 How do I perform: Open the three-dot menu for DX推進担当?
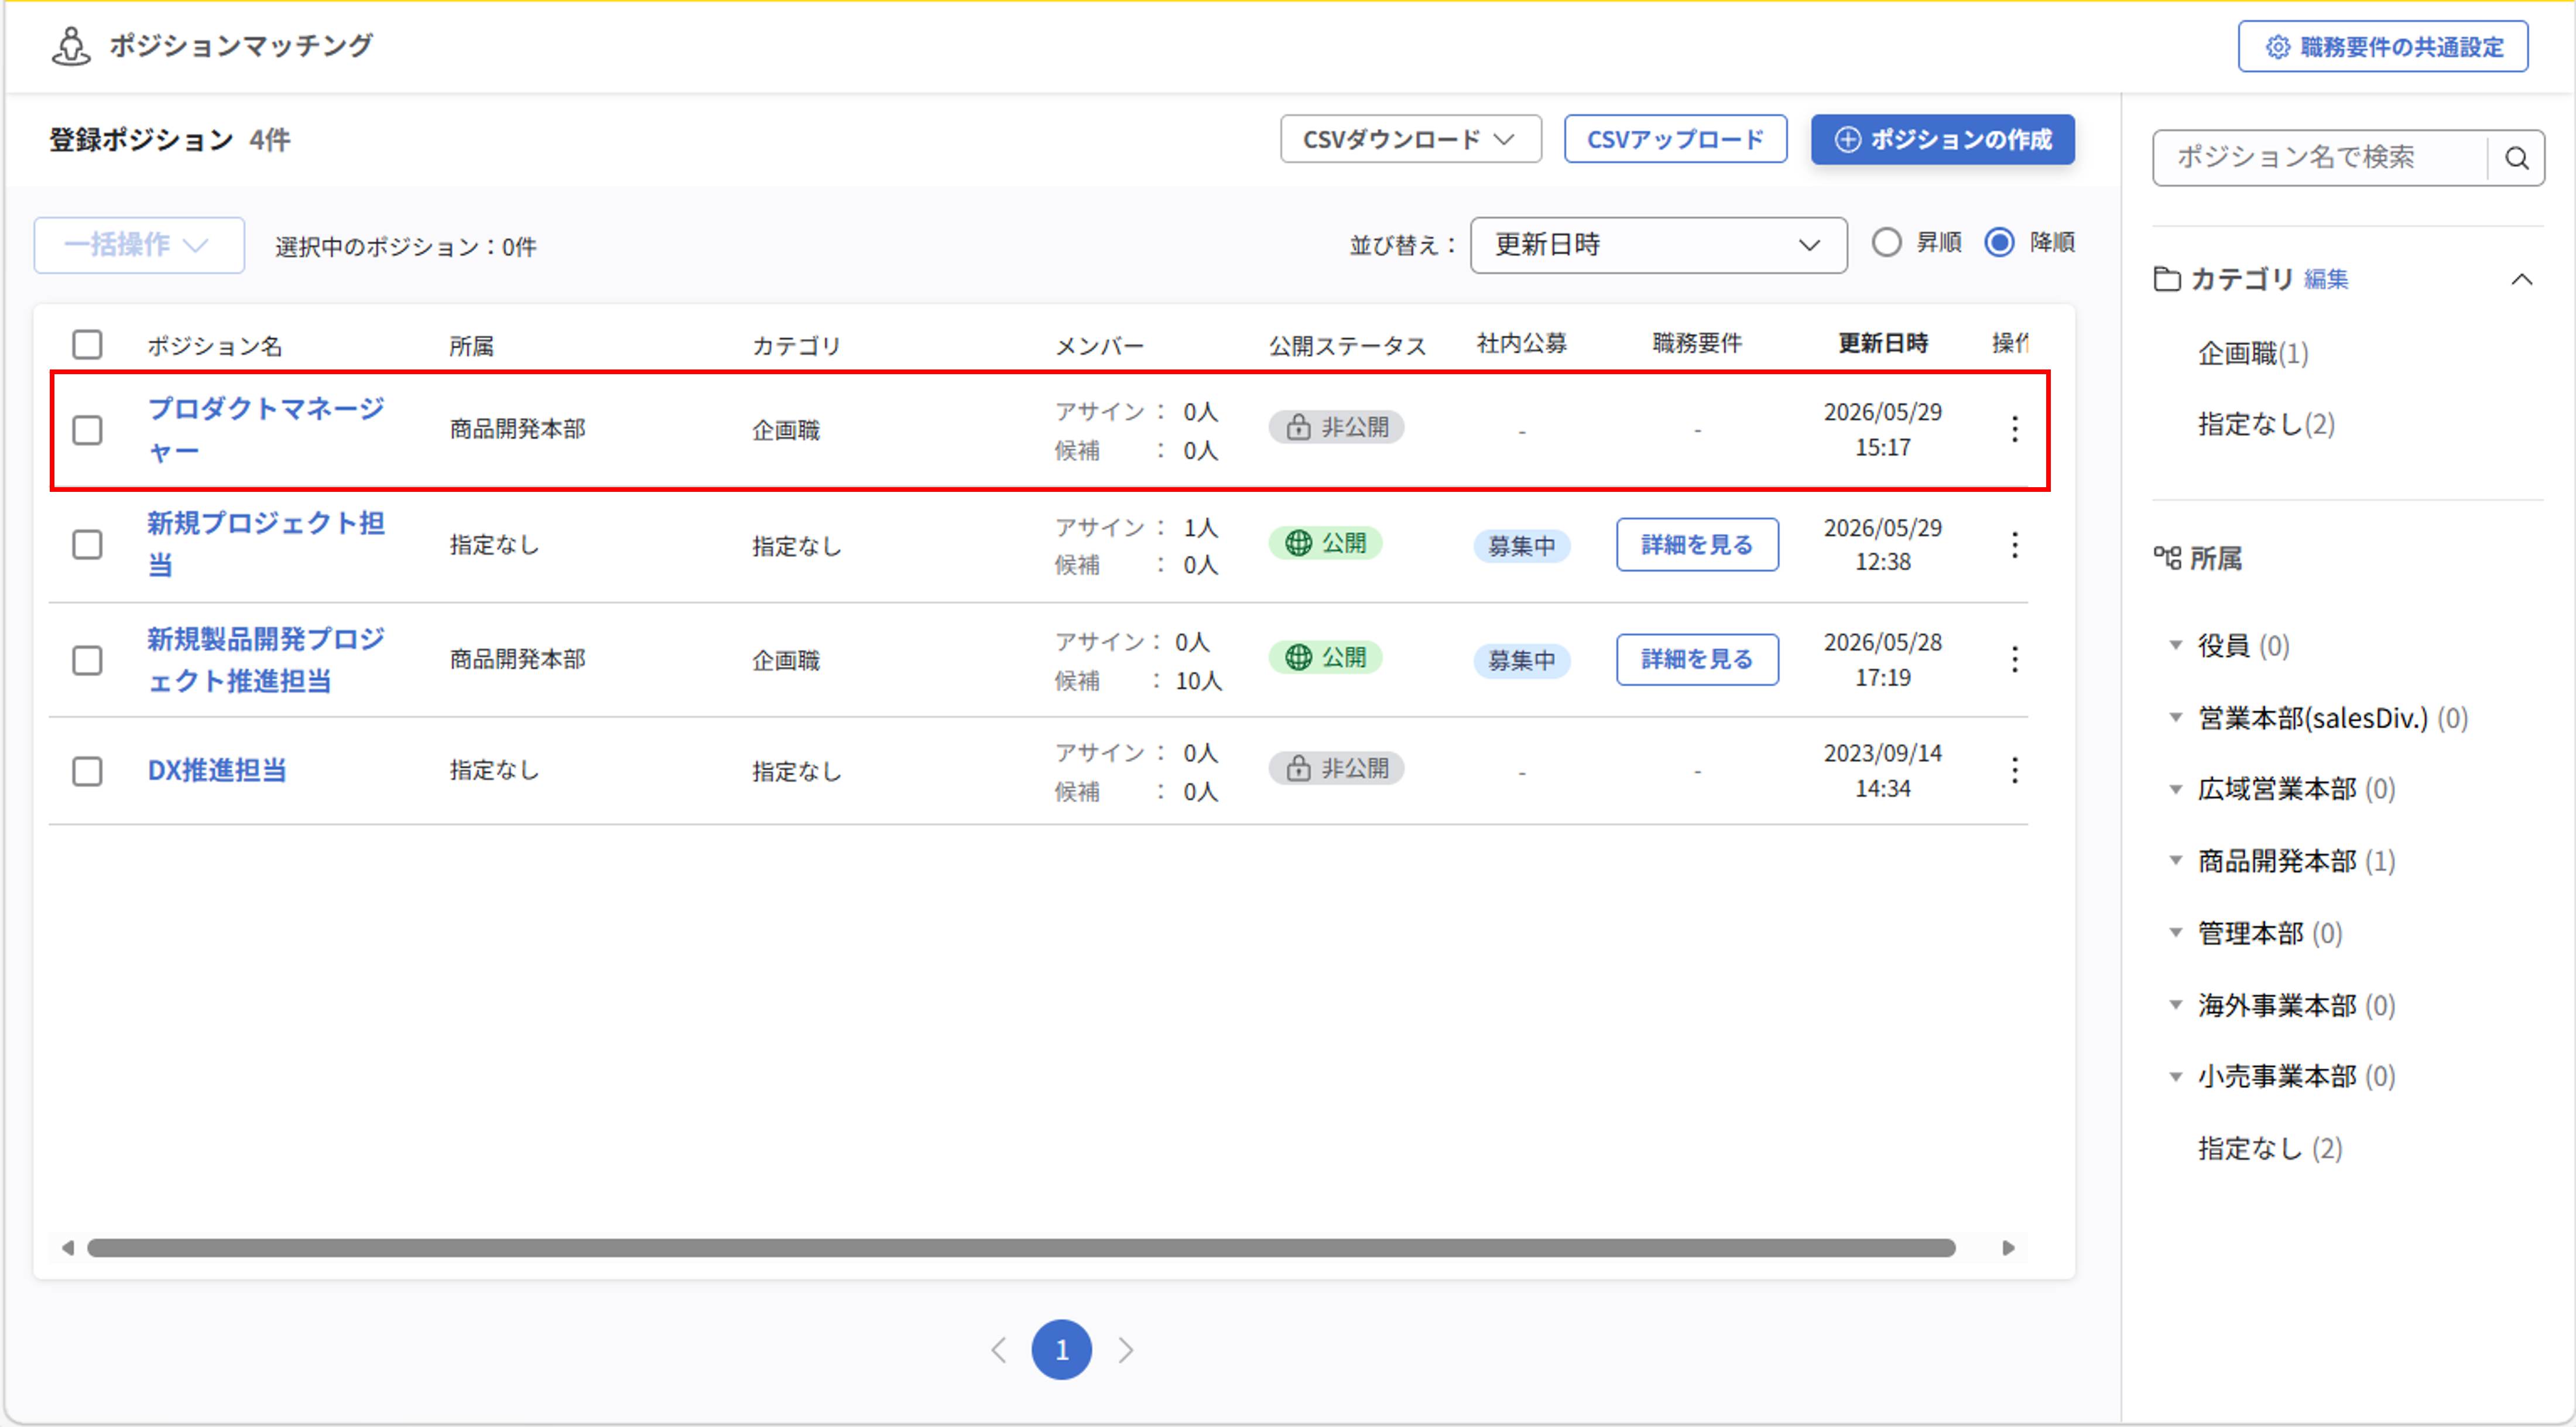coord(2014,770)
